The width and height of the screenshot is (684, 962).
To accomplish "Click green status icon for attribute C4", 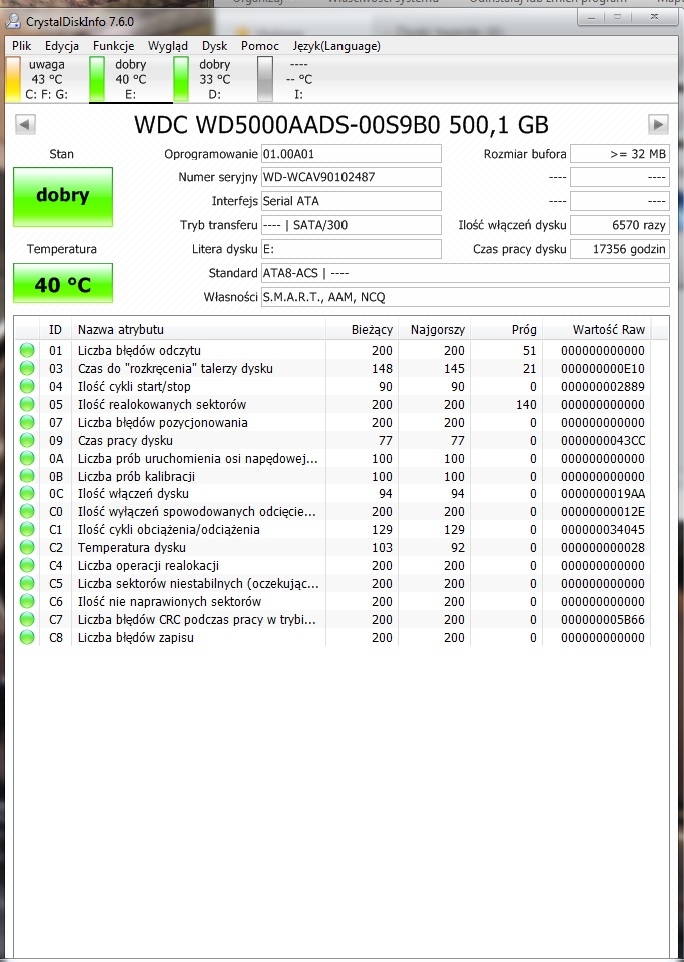I will [x=27, y=565].
